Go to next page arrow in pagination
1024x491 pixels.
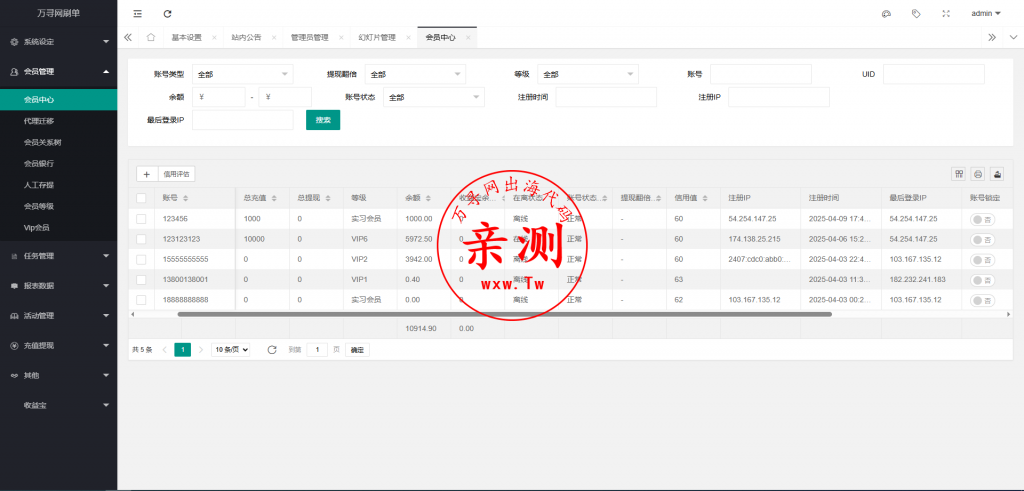click(201, 350)
